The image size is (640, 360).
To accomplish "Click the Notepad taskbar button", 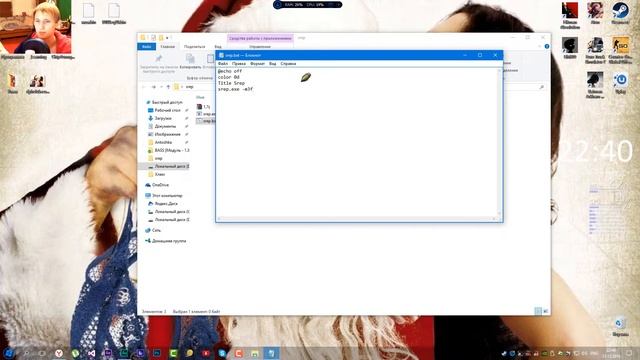I will [x=271, y=353].
